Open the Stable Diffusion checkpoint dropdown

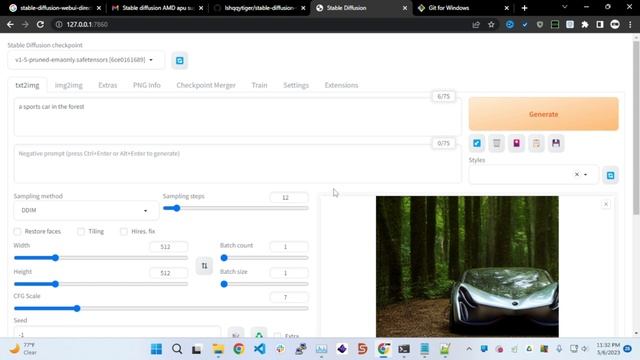pos(86,60)
